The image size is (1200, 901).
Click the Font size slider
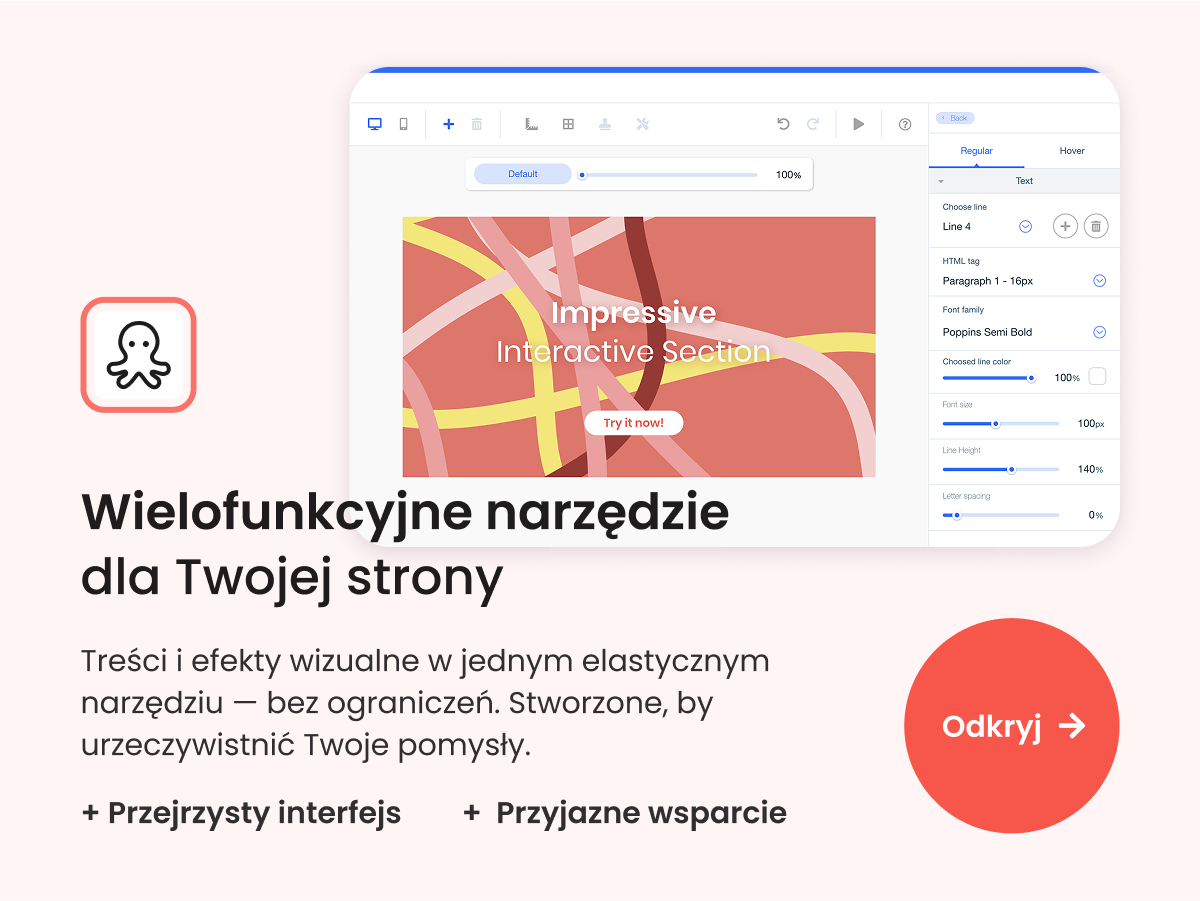1000,424
